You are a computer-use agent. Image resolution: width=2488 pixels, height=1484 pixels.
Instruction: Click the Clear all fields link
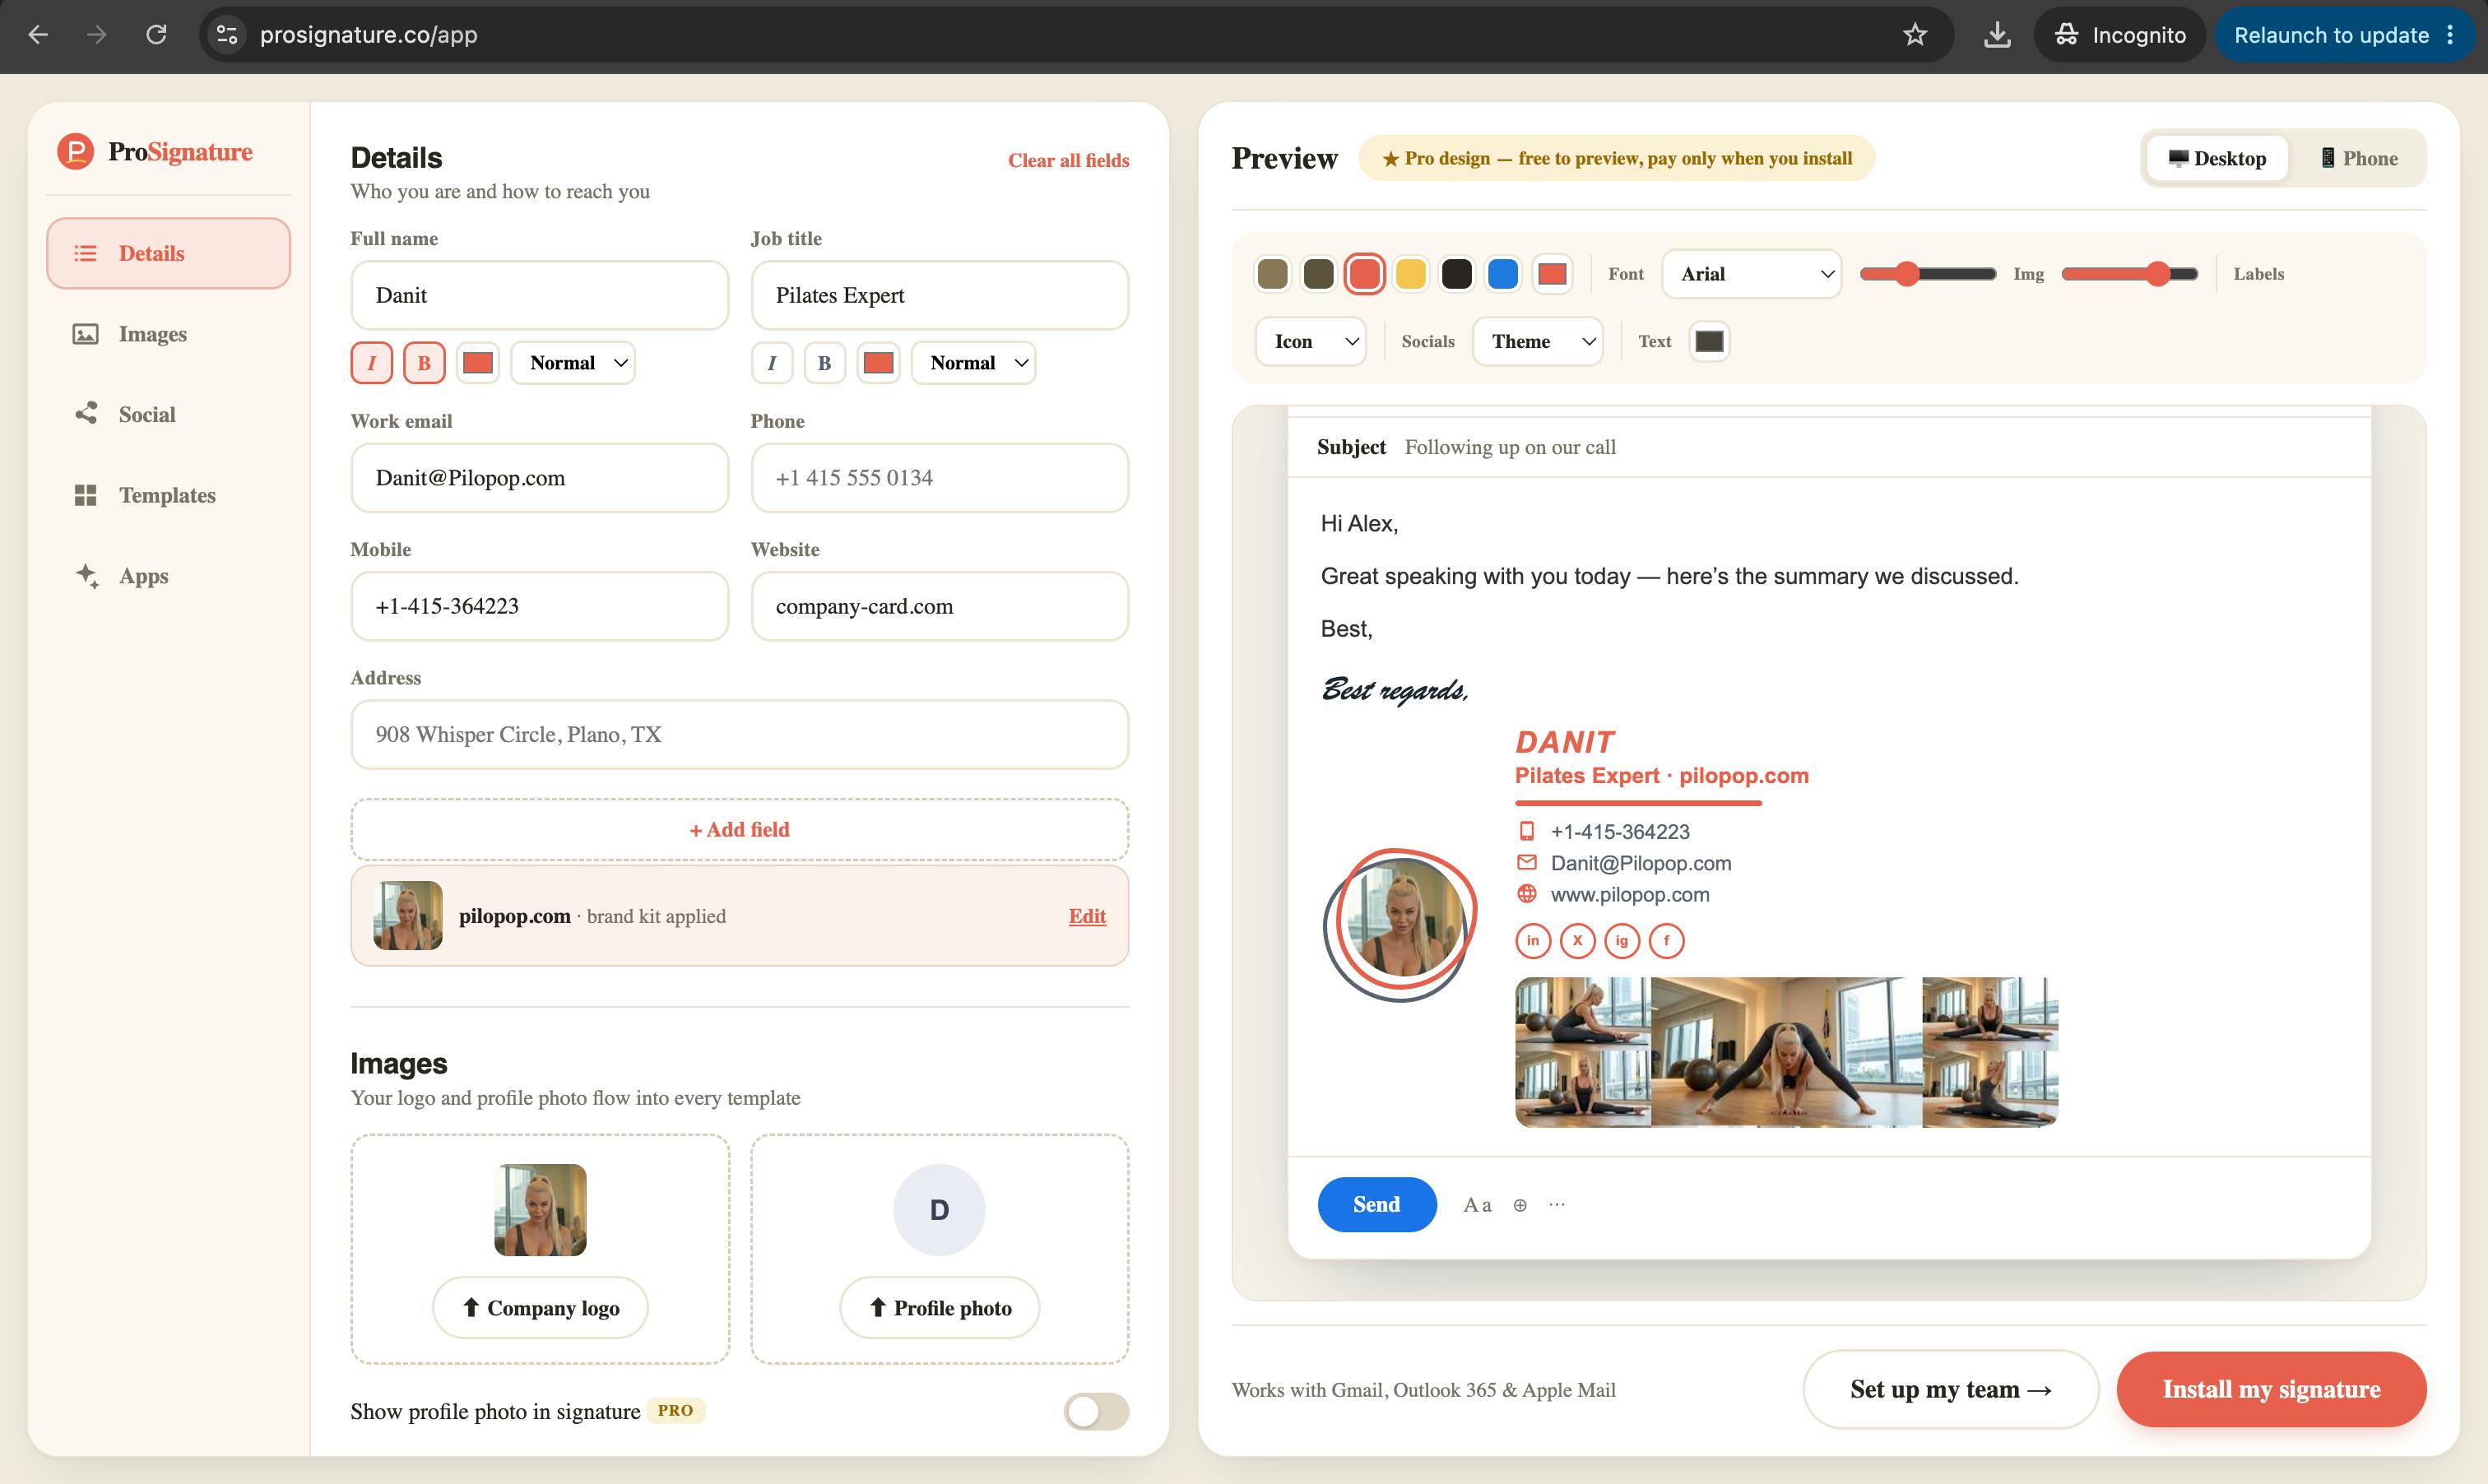(1068, 160)
